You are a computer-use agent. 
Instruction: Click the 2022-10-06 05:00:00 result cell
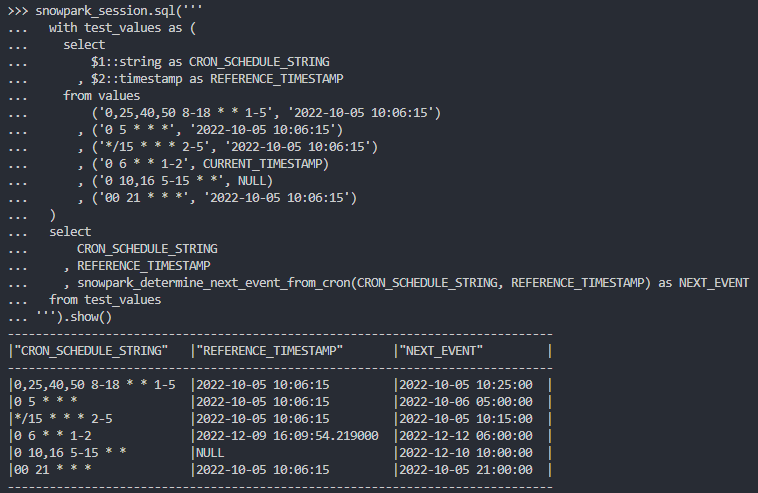[465, 401]
